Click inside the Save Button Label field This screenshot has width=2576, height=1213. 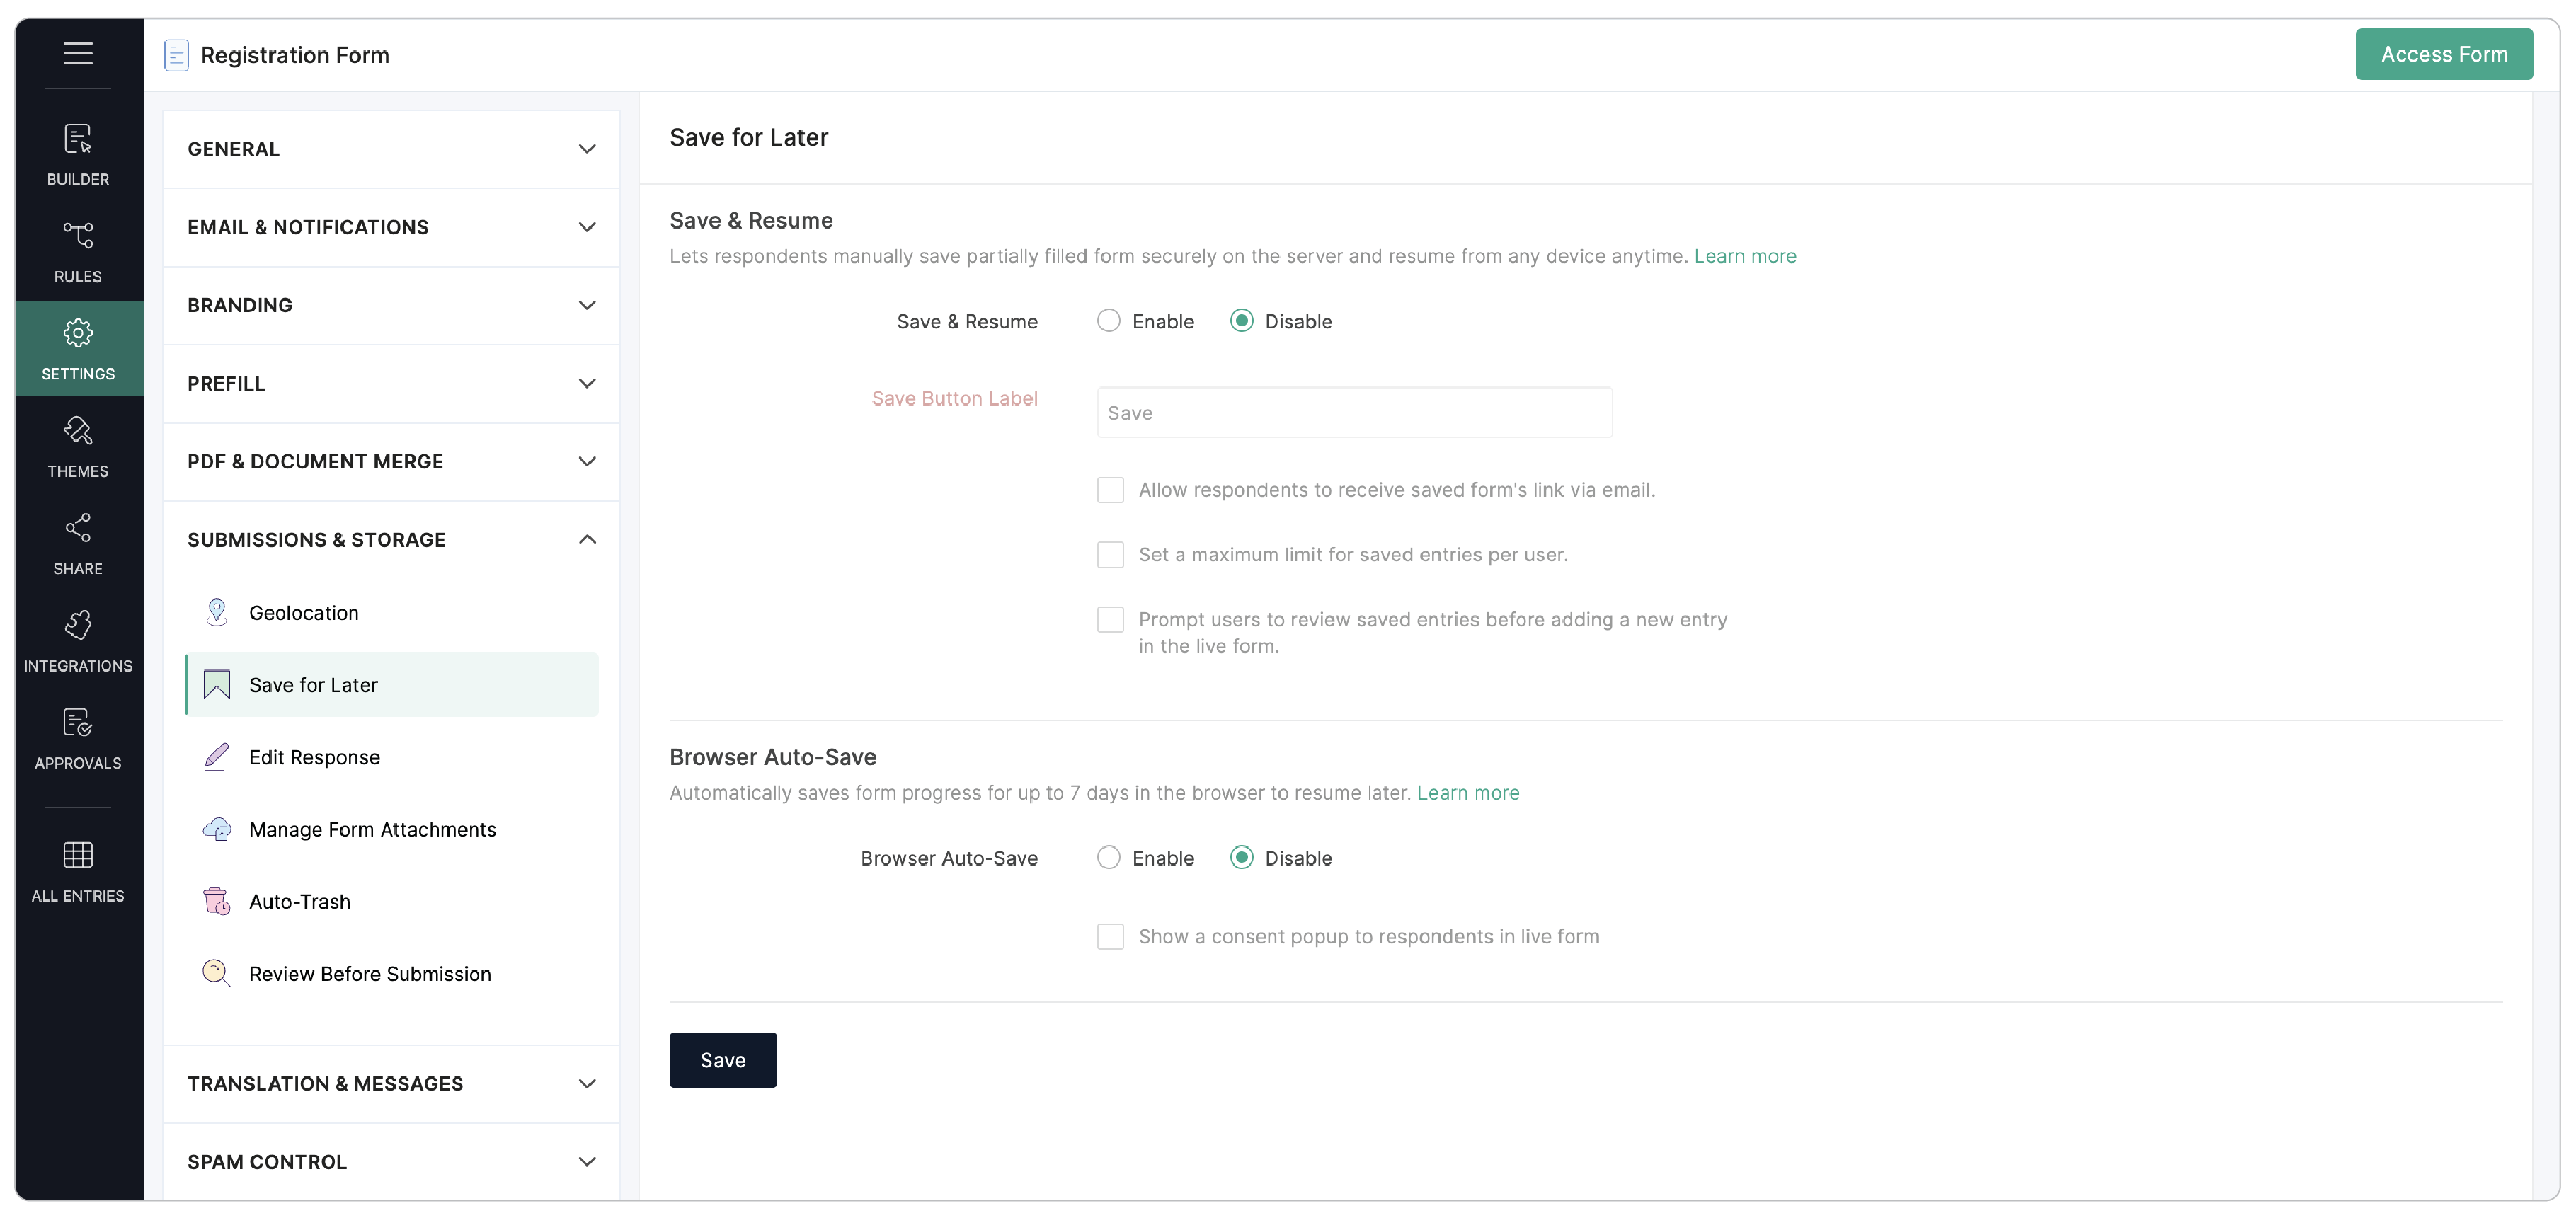pyautogui.click(x=1353, y=412)
